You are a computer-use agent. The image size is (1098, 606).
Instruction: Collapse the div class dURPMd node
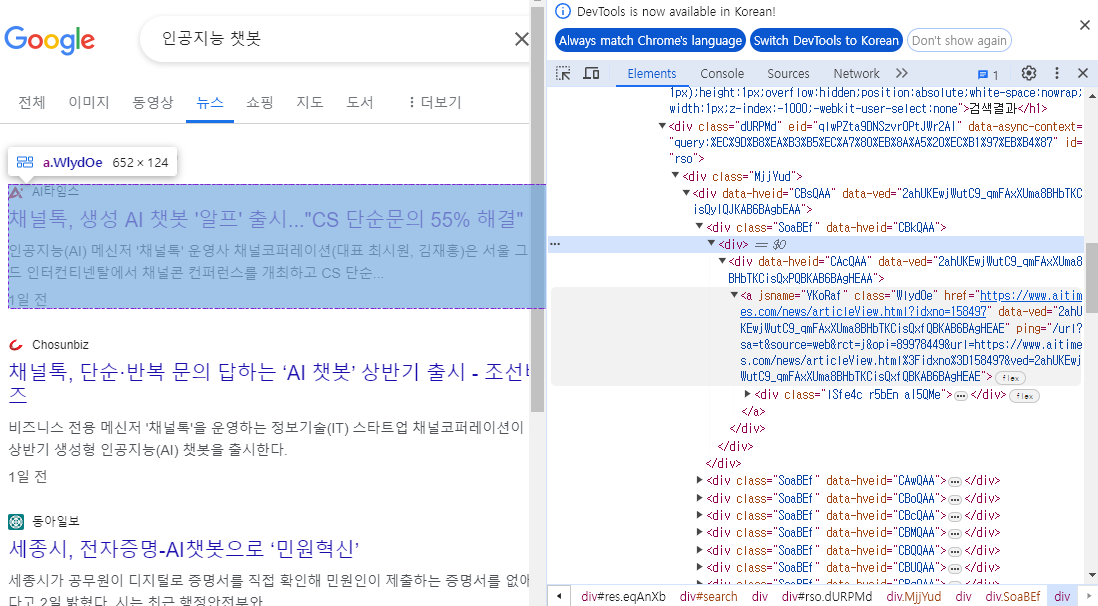[662, 126]
